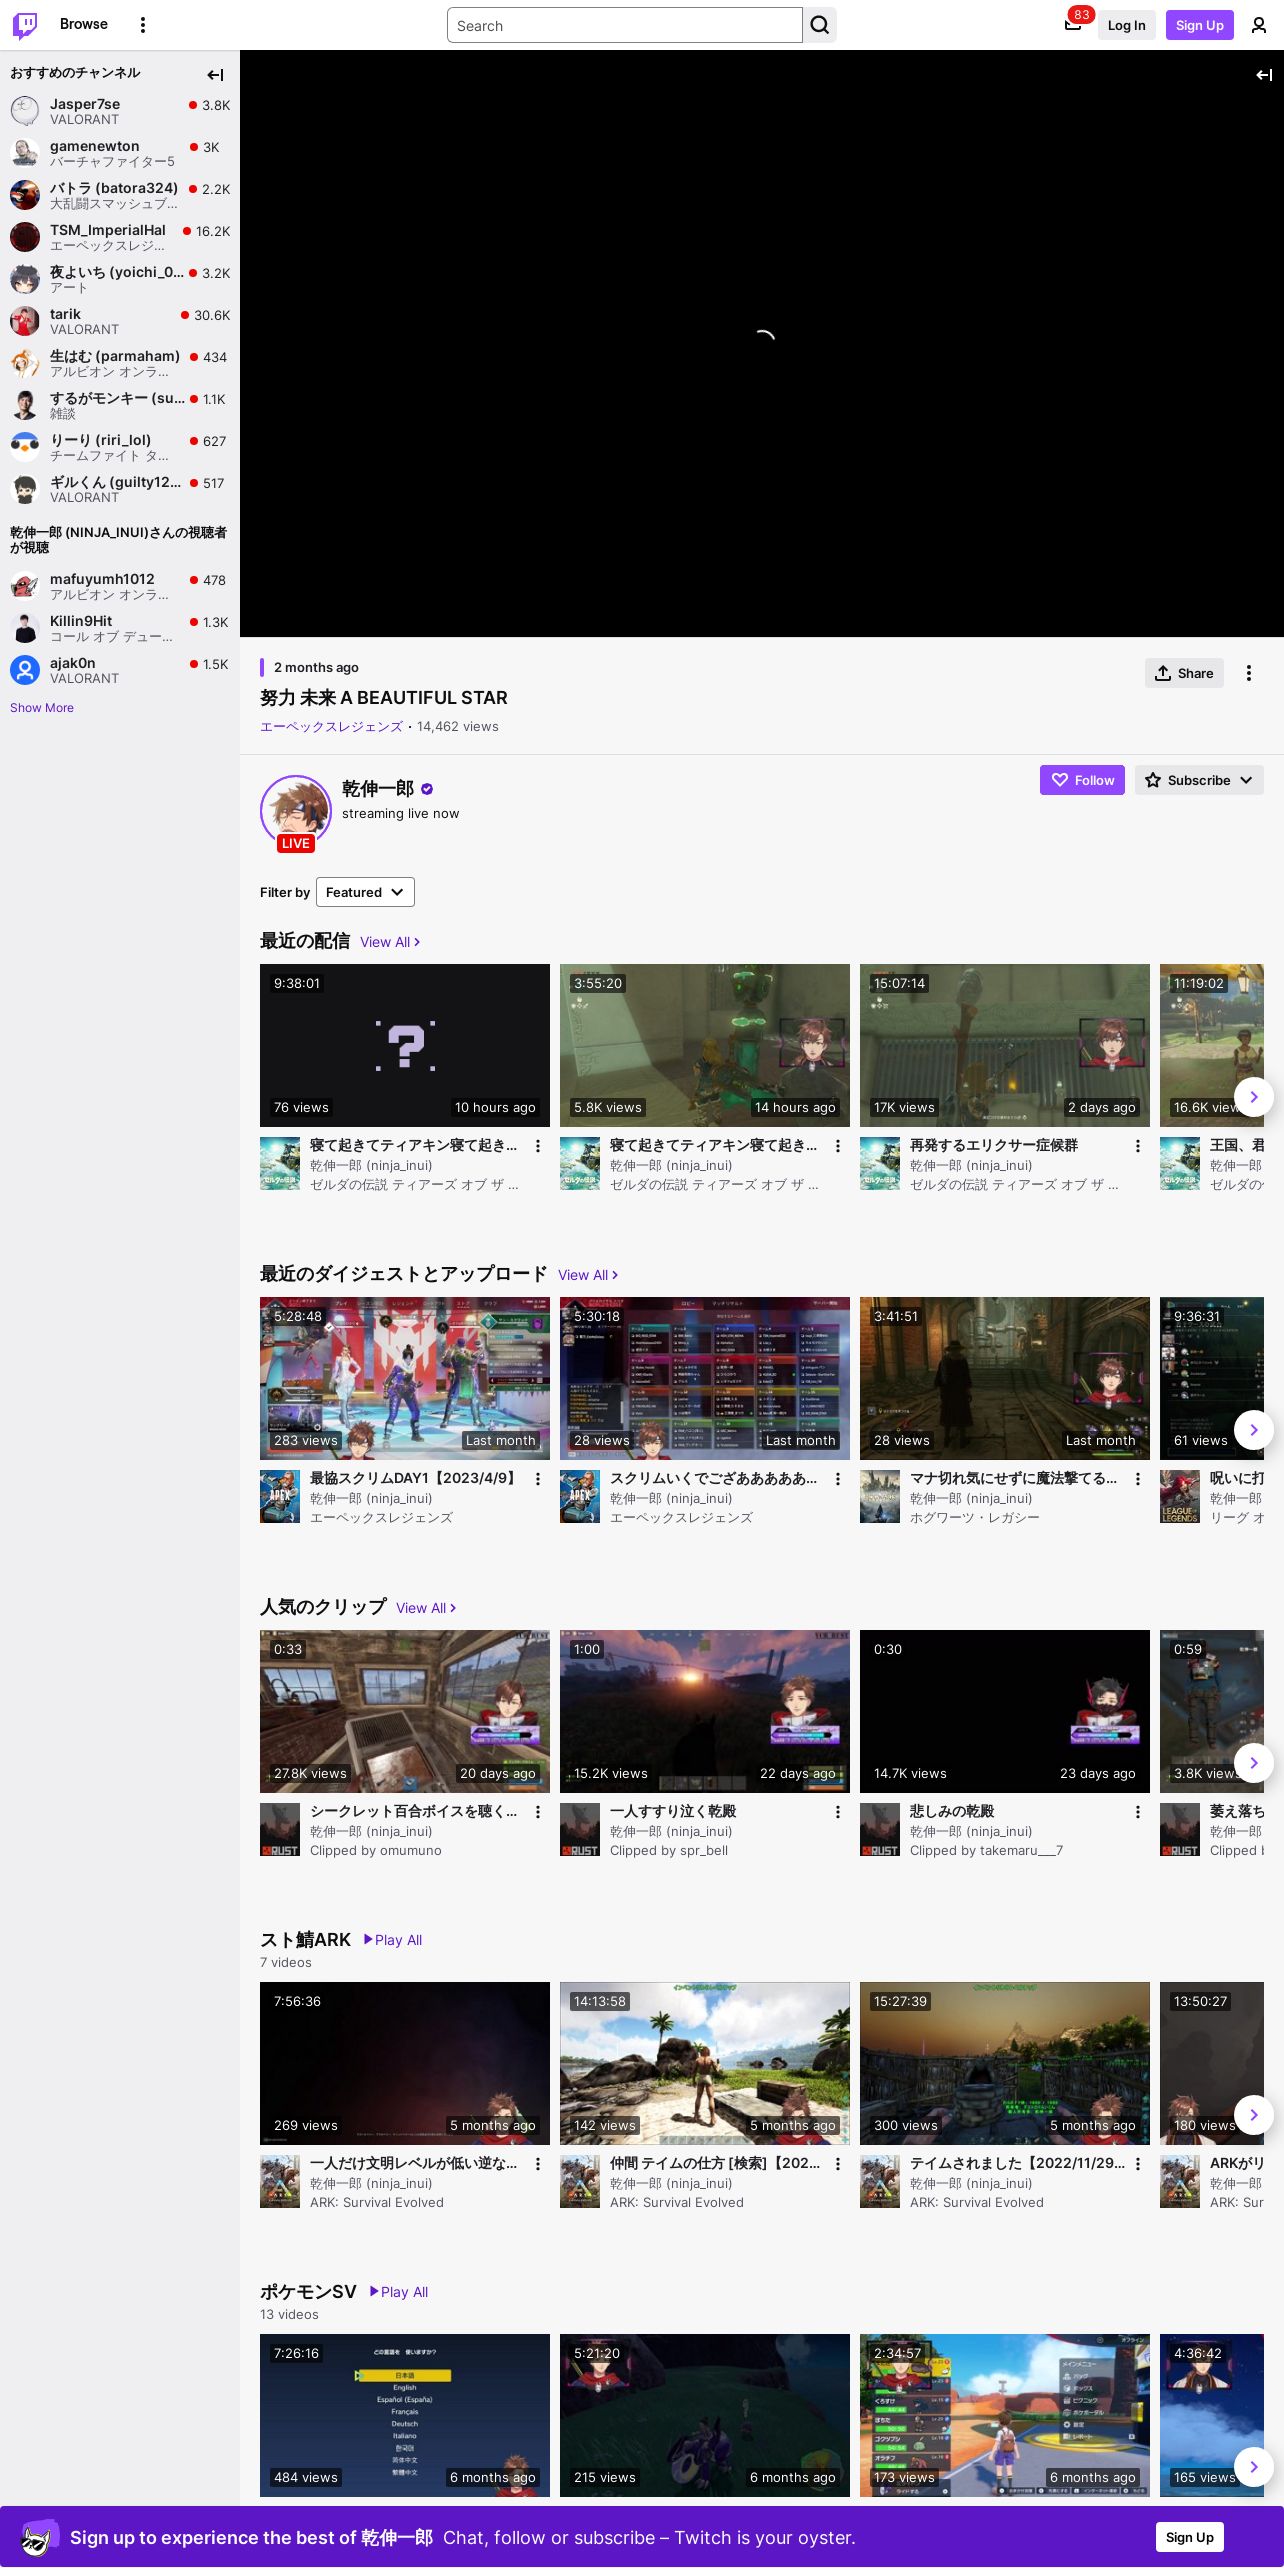1284x2568 pixels.
Task: Open gamenewton channel in sidebar
Action: (120, 153)
